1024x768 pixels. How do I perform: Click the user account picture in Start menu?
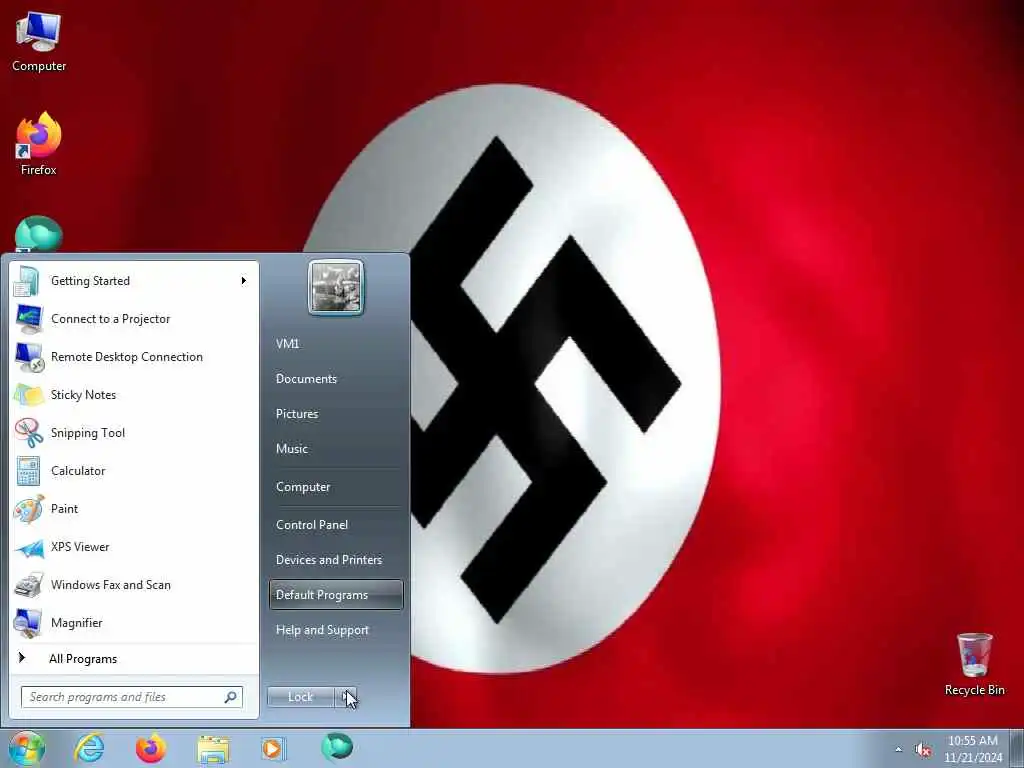[x=336, y=287]
